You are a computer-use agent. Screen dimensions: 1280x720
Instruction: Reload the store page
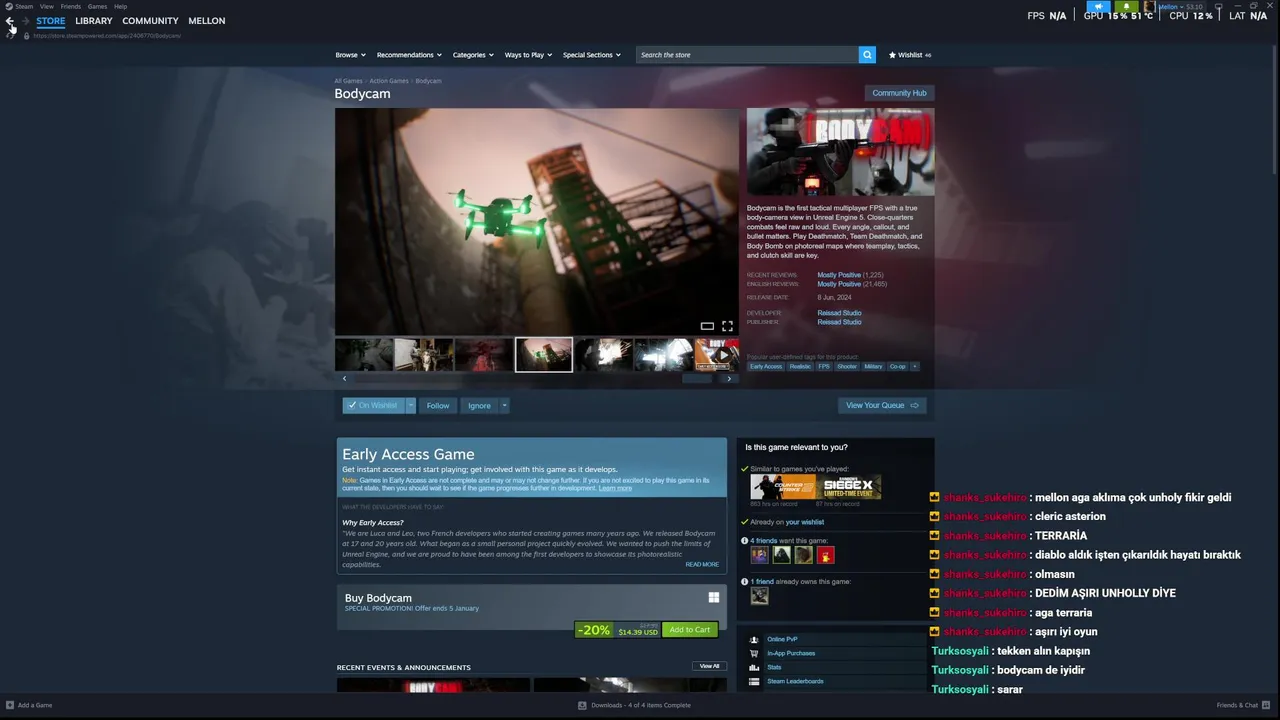12,35
